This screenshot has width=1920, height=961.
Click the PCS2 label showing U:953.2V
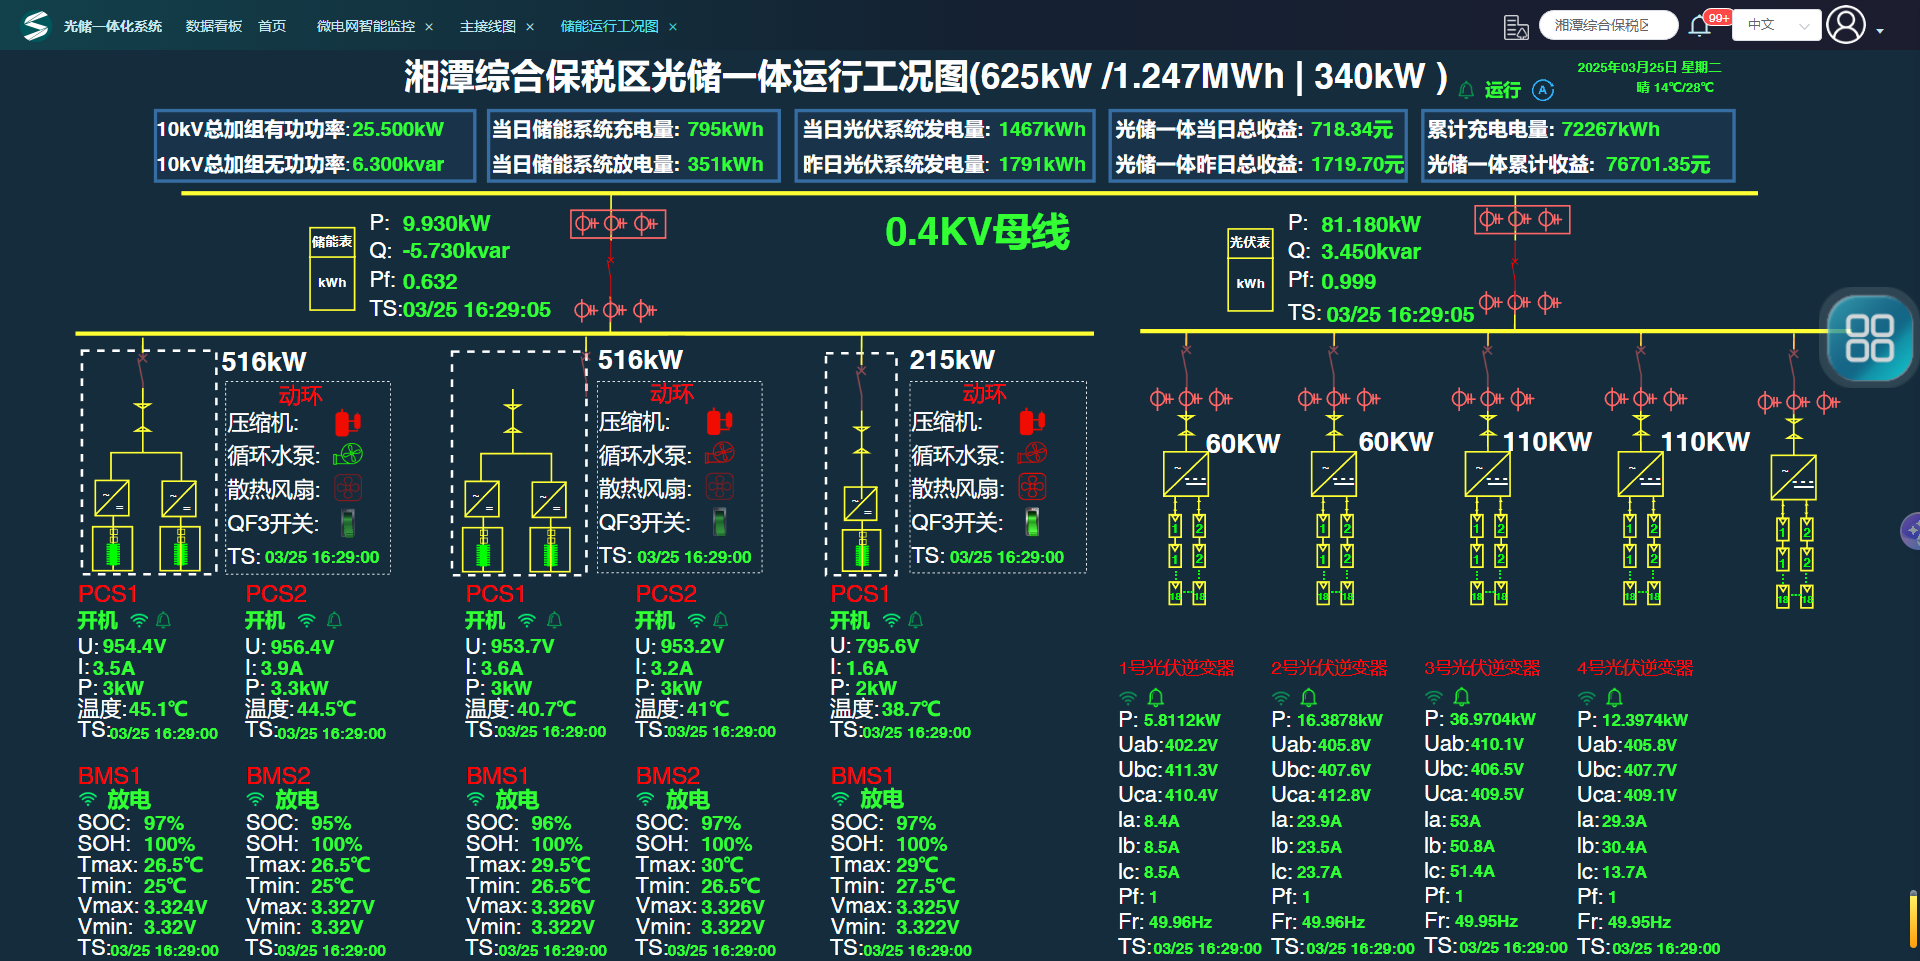[x=666, y=594]
